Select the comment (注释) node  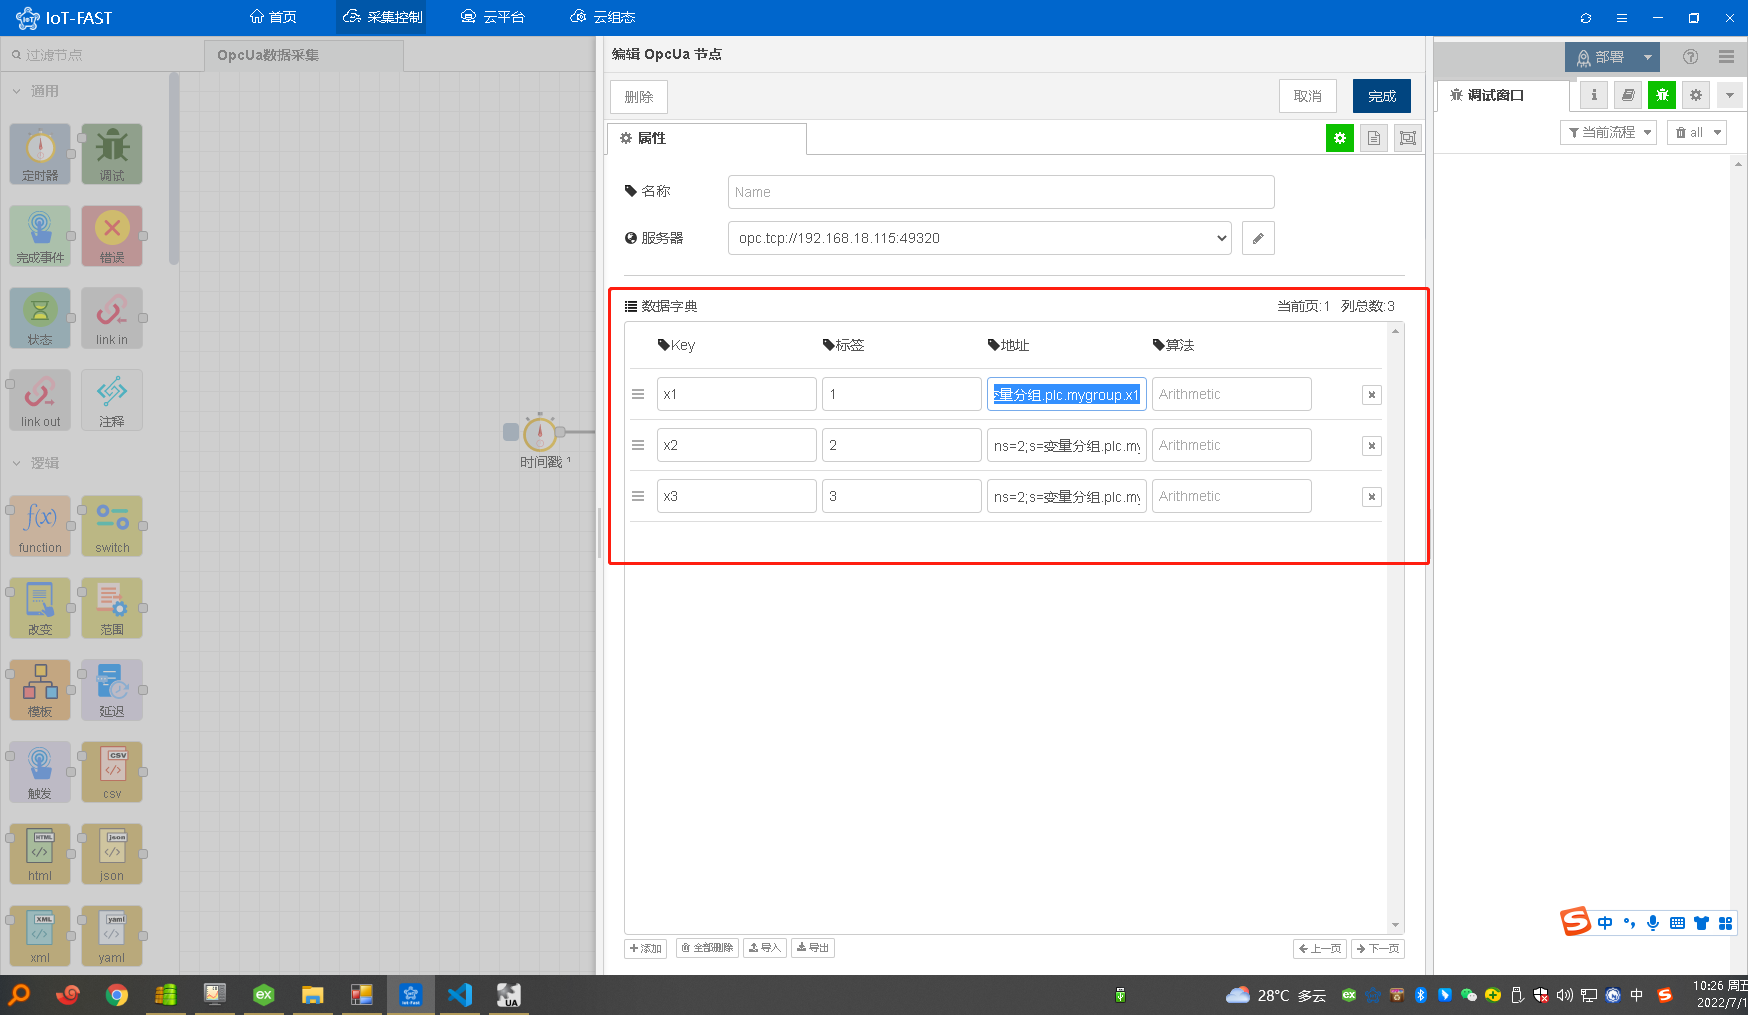(x=112, y=400)
